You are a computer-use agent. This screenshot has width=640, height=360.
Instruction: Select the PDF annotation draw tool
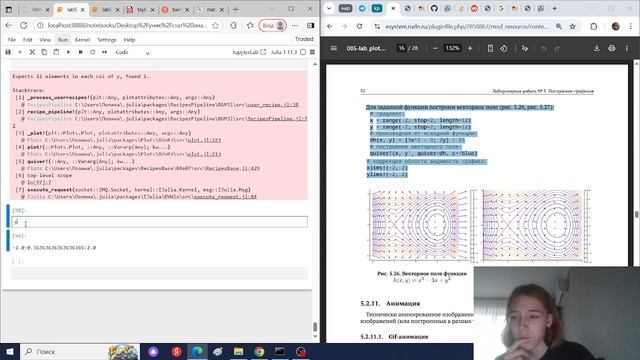524,48
